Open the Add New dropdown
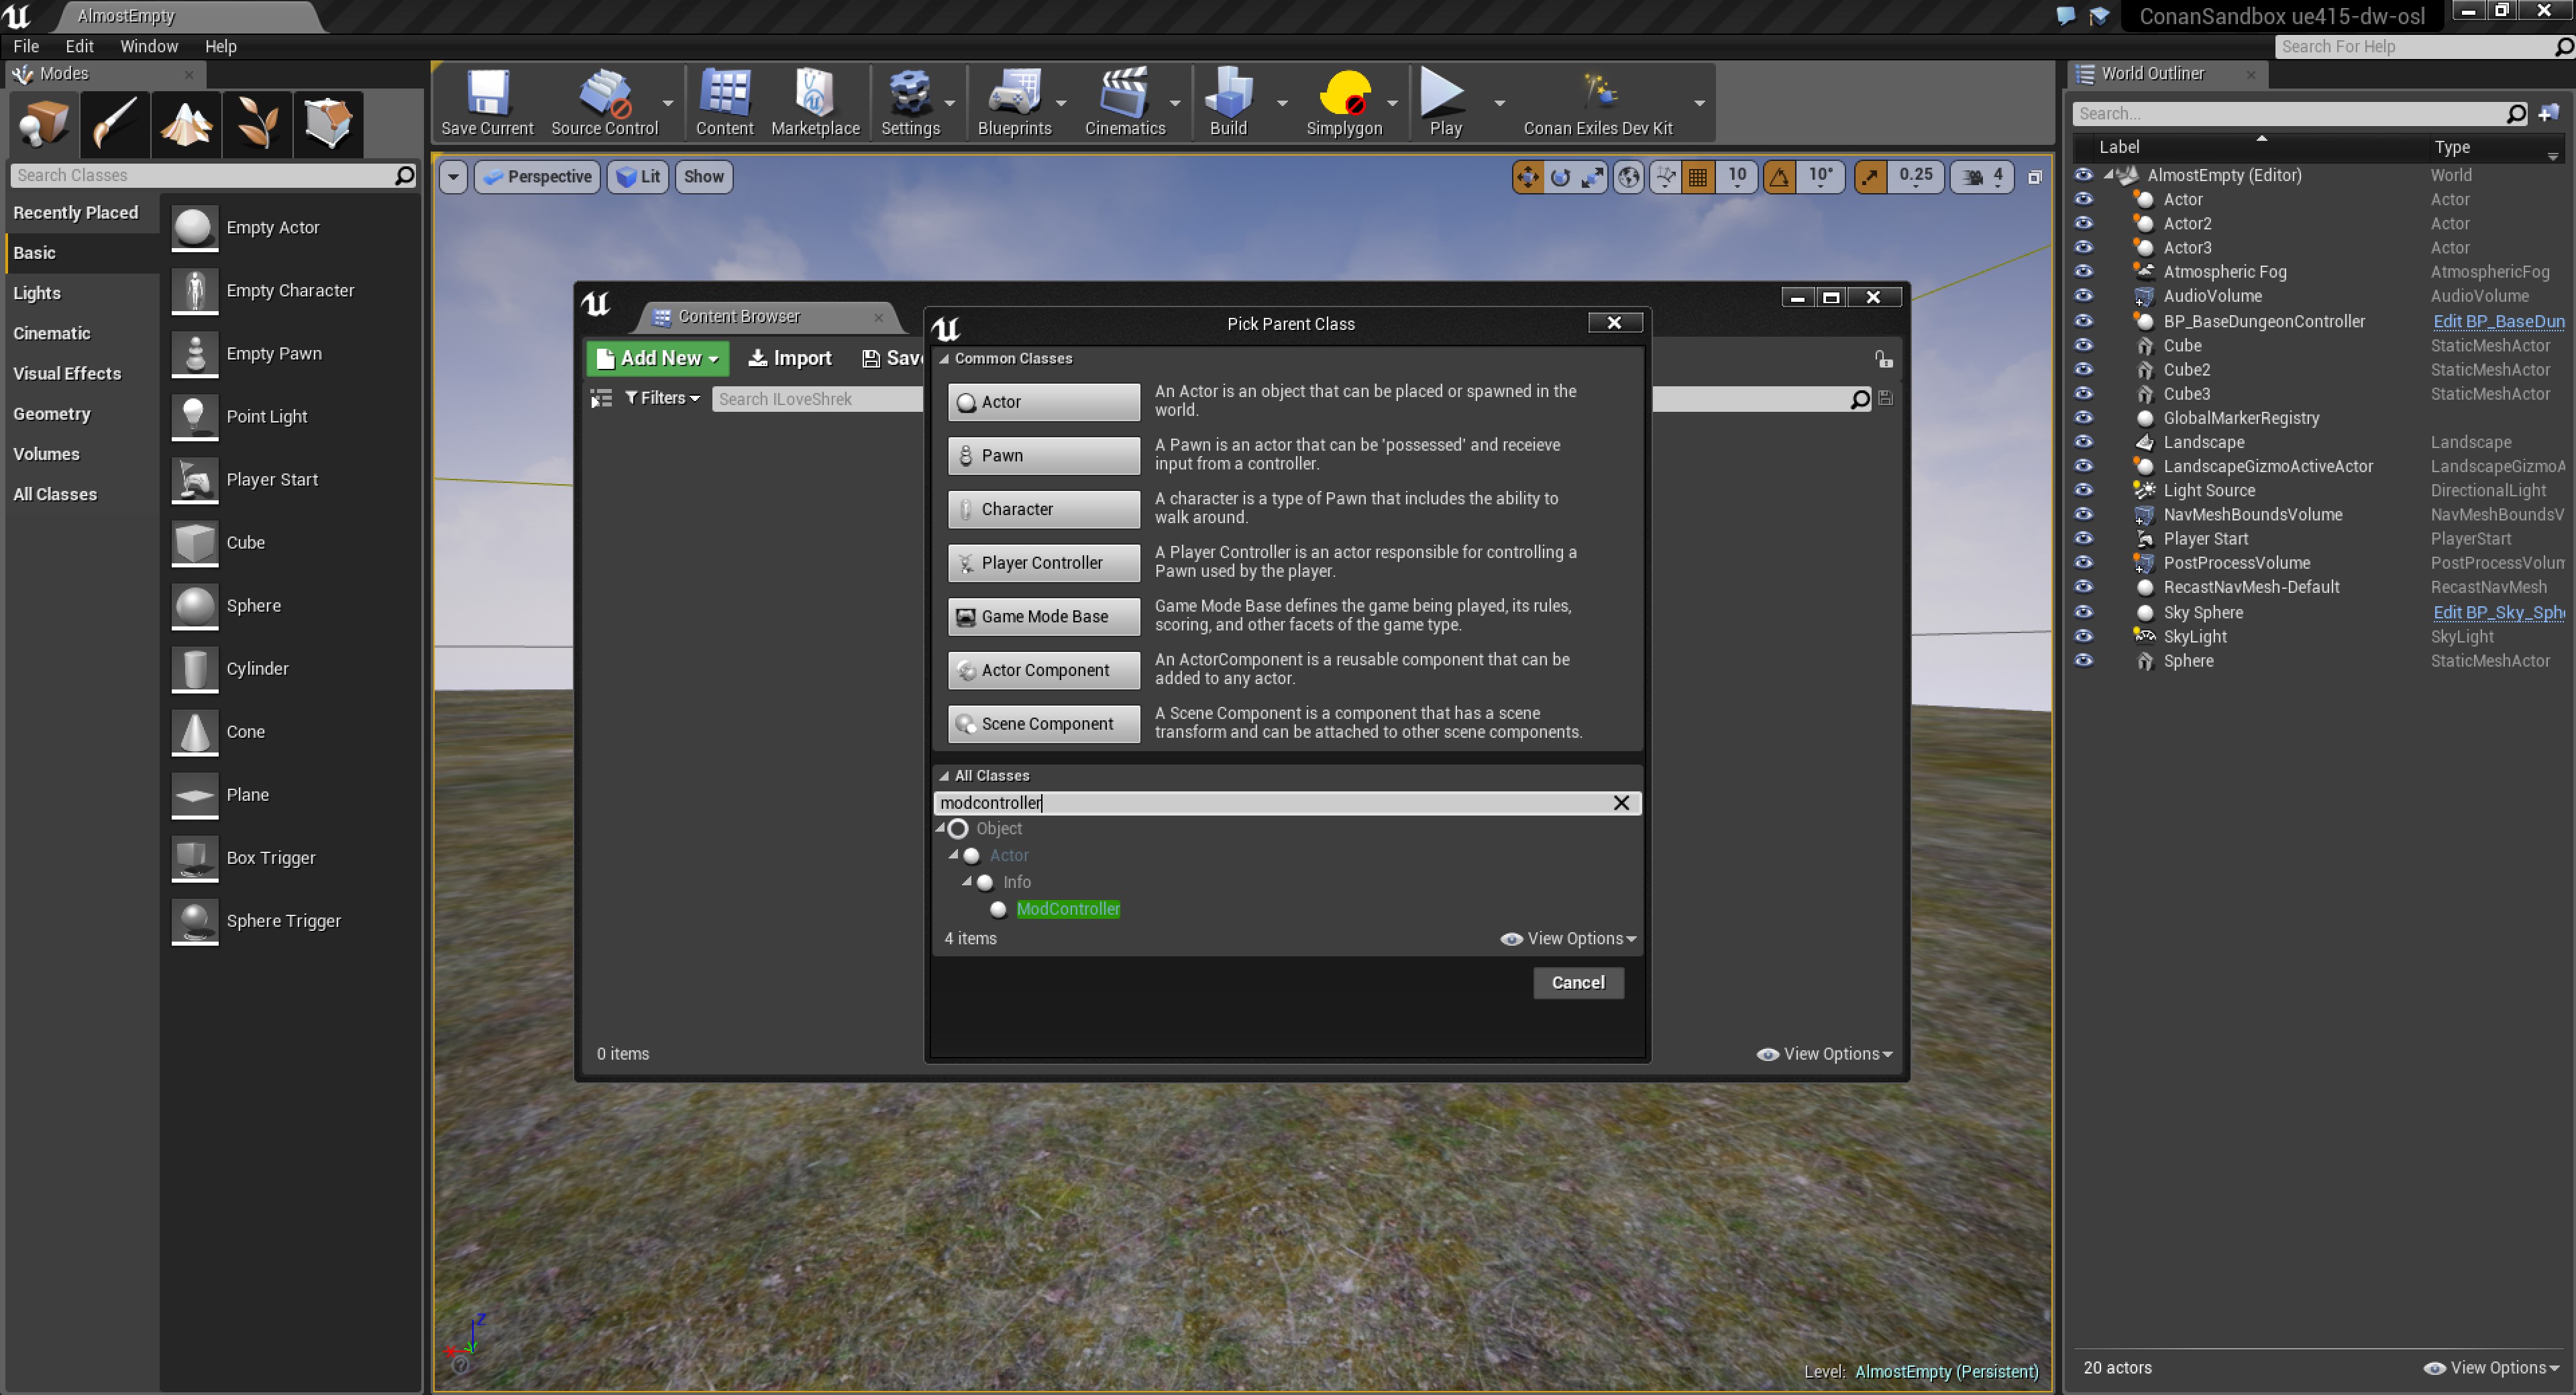This screenshot has width=2576, height=1395. [x=657, y=358]
